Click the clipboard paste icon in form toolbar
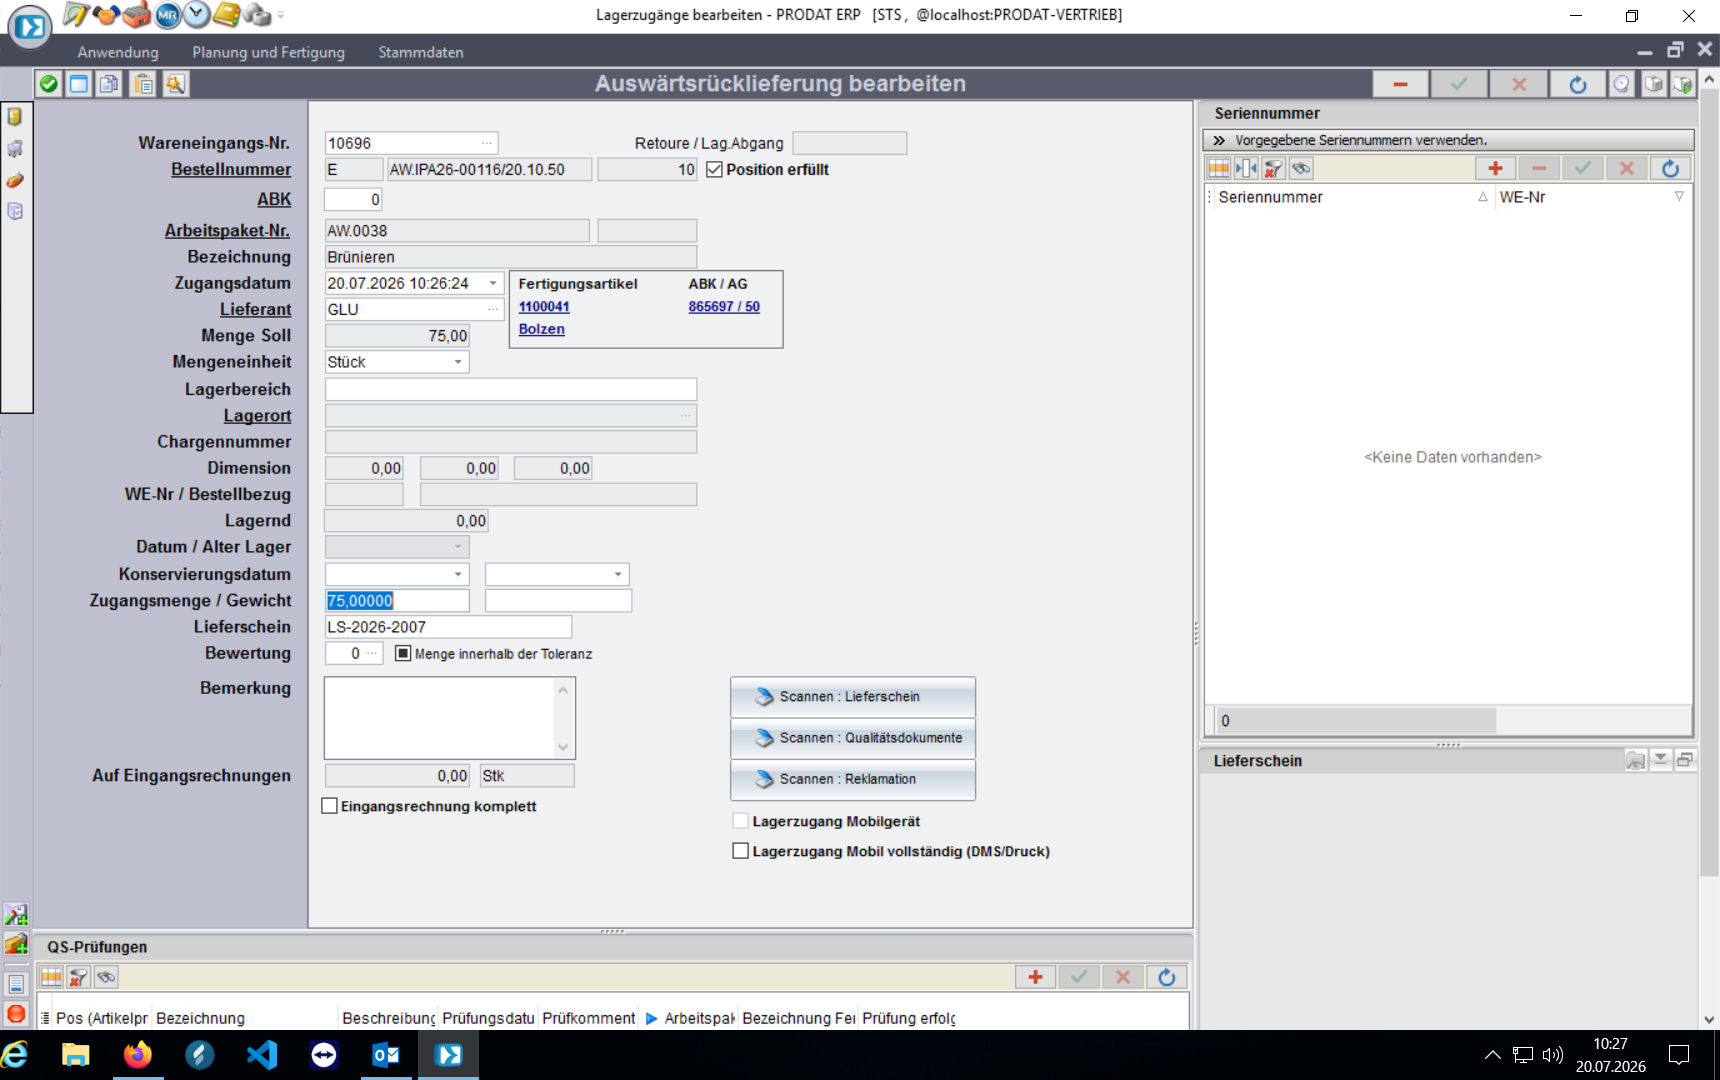This screenshot has height=1080, width=1720. 144,84
